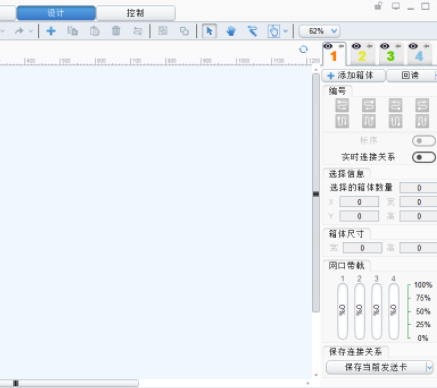Click the redo arrow icon
437x388 pixels.
[20, 31]
